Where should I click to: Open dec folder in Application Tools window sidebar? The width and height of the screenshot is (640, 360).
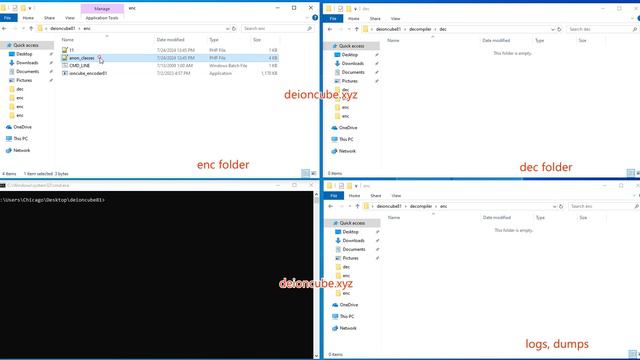pos(20,89)
